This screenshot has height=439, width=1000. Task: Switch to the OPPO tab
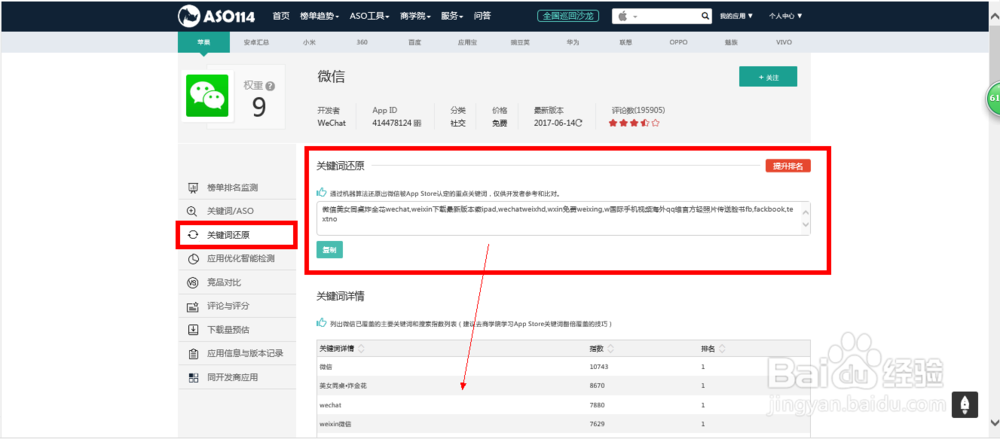pyautogui.click(x=679, y=42)
